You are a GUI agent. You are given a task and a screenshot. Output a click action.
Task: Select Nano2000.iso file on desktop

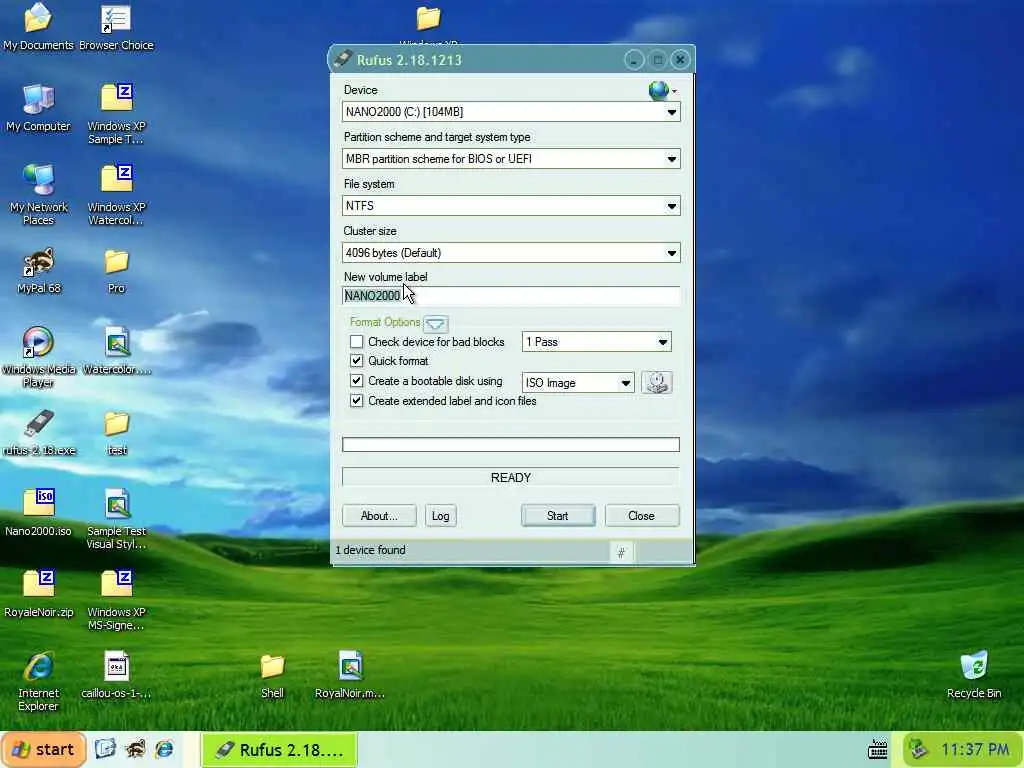tap(38, 513)
